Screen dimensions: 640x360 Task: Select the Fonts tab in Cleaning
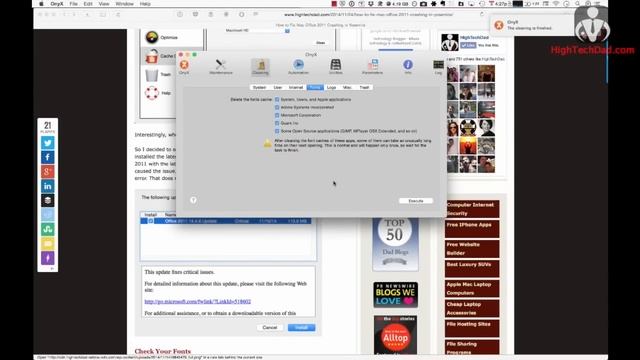tap(315, 87)
